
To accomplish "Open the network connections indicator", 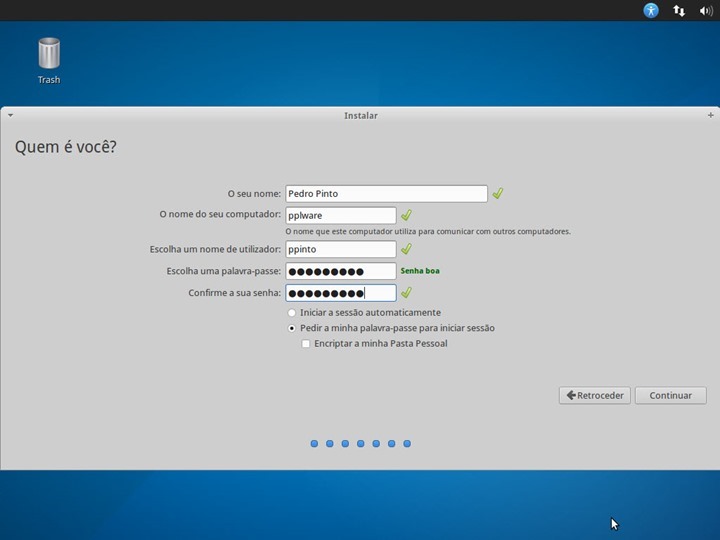I will pyautogui.click(x=679, y=10).
